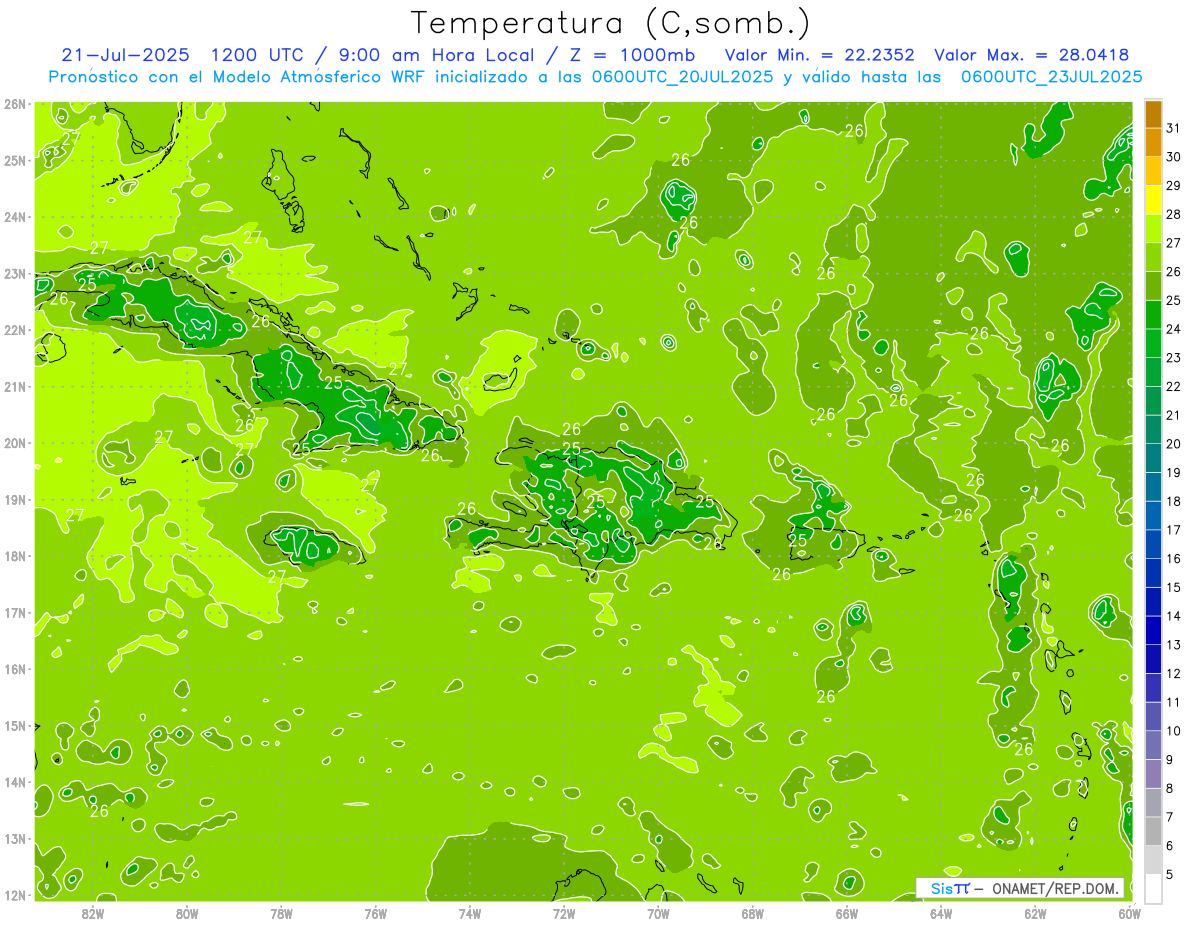The height and width of the screenshot is (927, 1200).
Task: Click the latitude axis label "23N"
Action: (14, 274)
